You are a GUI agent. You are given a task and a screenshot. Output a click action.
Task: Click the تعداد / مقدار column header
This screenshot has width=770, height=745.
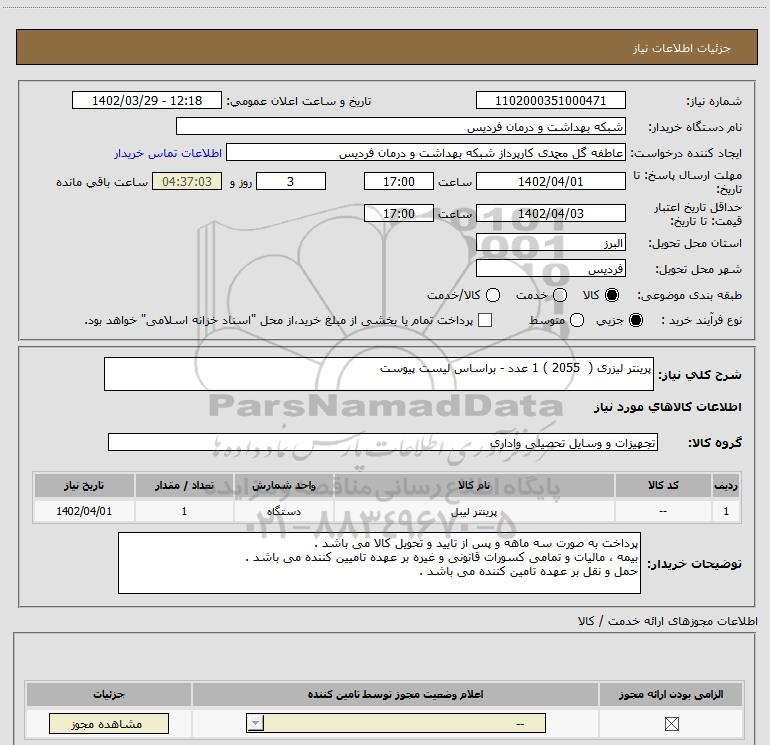point(184,485)
